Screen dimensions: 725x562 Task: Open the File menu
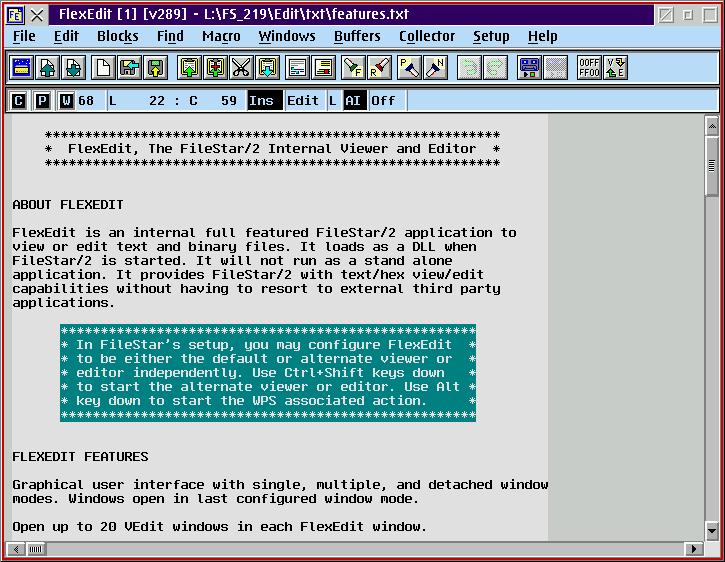click(24, 36)
